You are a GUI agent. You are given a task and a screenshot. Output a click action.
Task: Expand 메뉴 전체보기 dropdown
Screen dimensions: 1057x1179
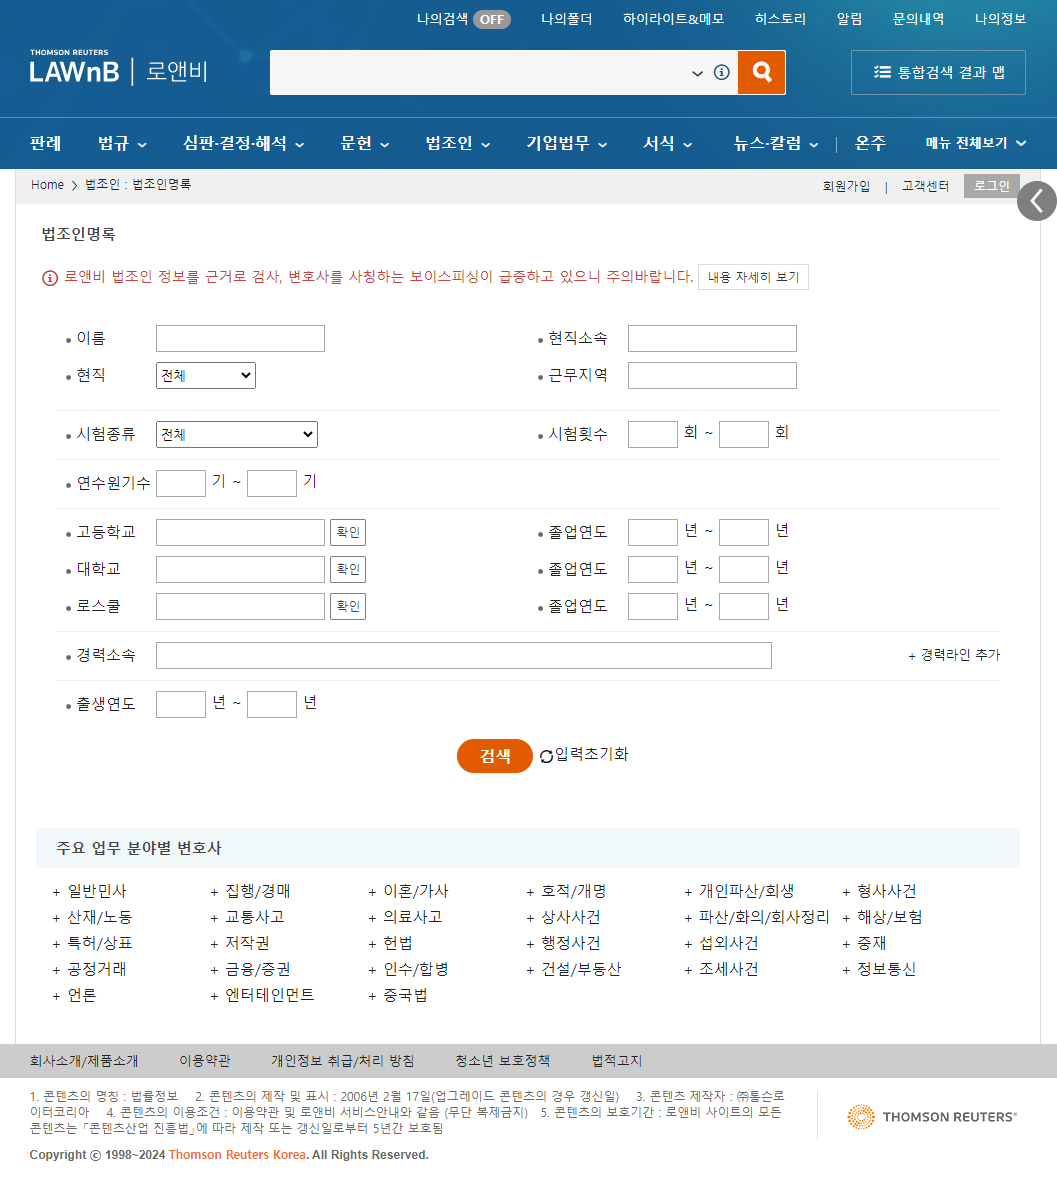[976, 143]
